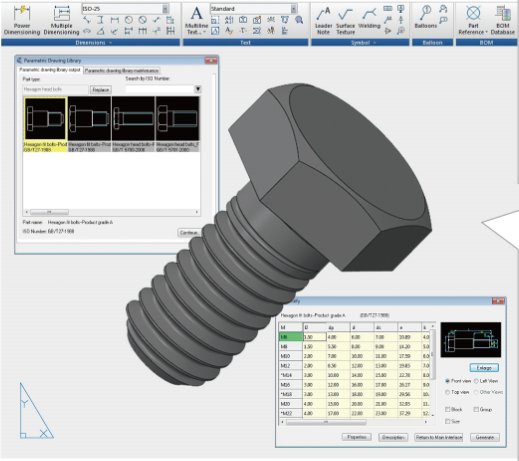
Task: Click the table-style icon at end of Dimensions top row
Action: click(170, 20)
